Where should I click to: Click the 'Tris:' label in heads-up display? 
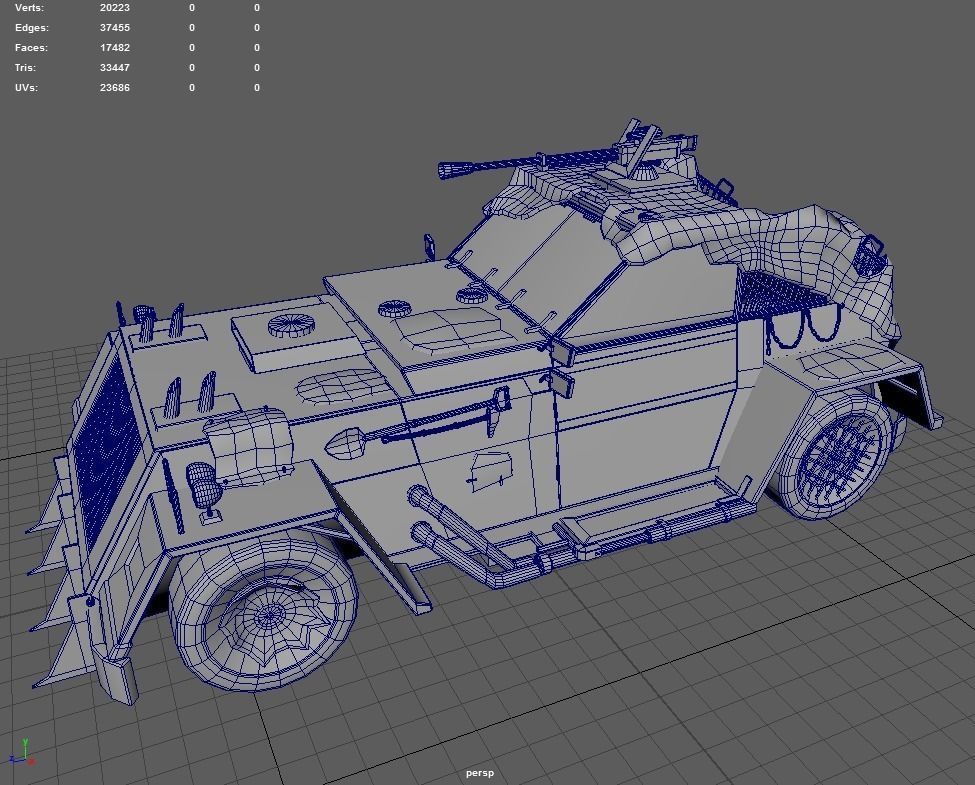click(x=25, y=68)
